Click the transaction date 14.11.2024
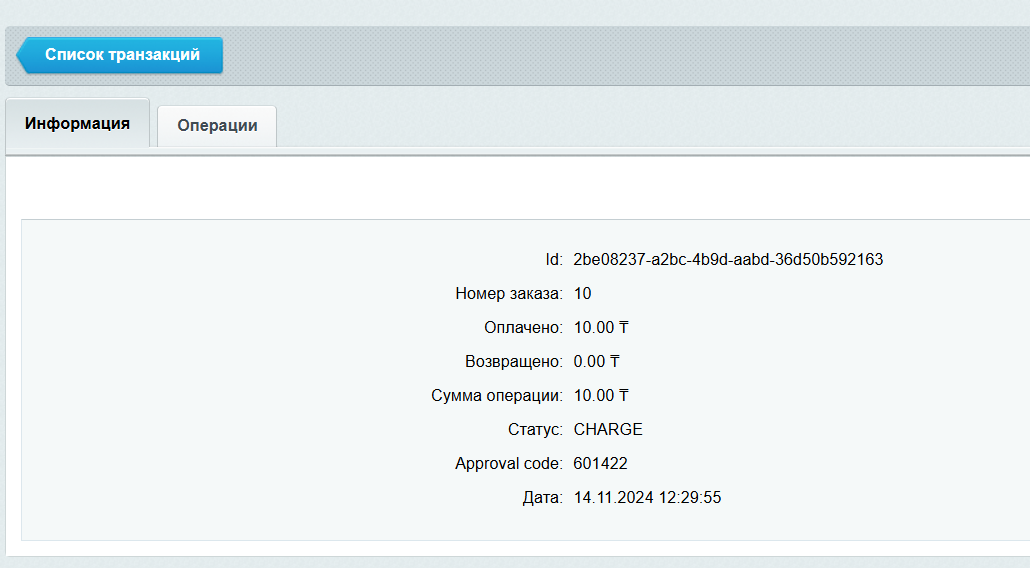Viewport: 1030px width, 568px height. pyautogui.click(x=613, y=498)
